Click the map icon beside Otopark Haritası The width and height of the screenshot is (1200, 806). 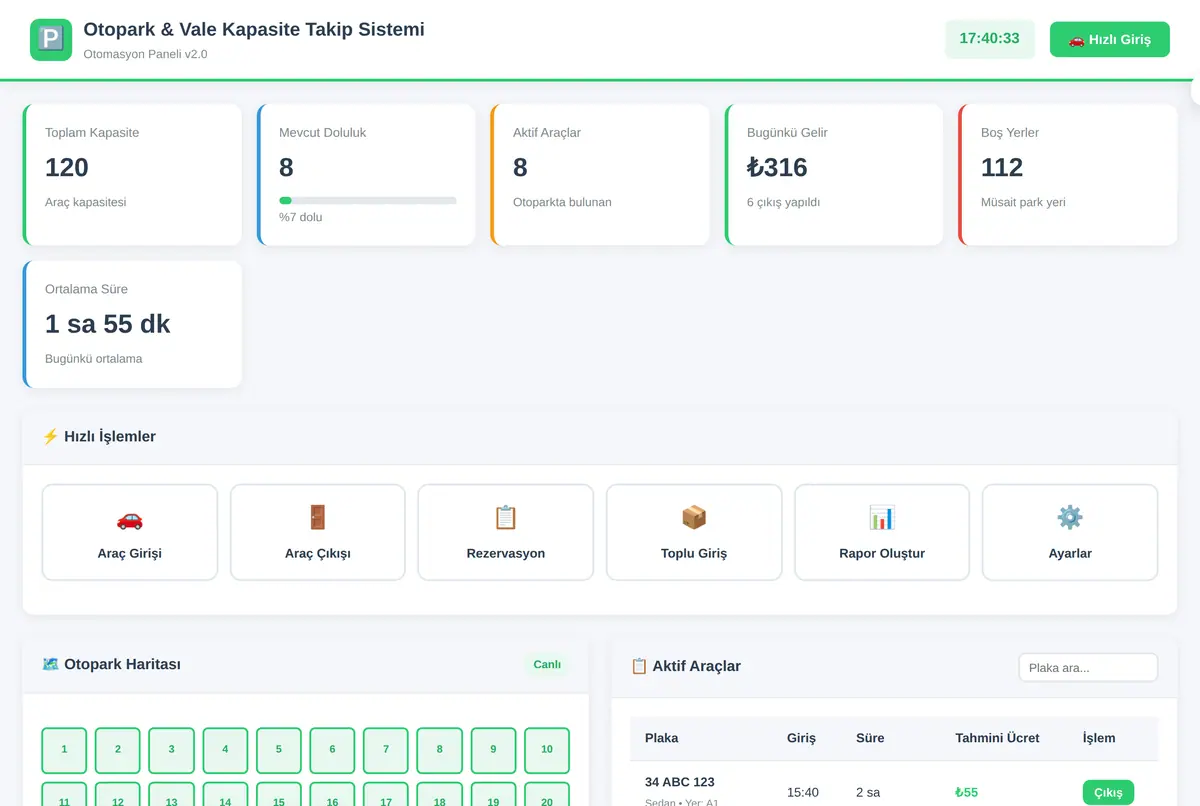coord(51,664)
